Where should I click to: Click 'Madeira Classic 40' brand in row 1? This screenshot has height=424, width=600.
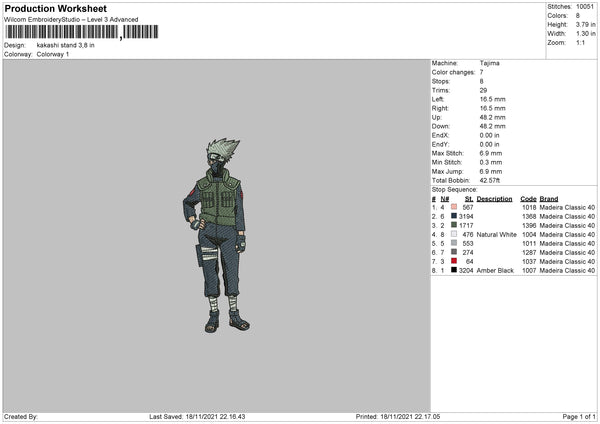point(567,207)
